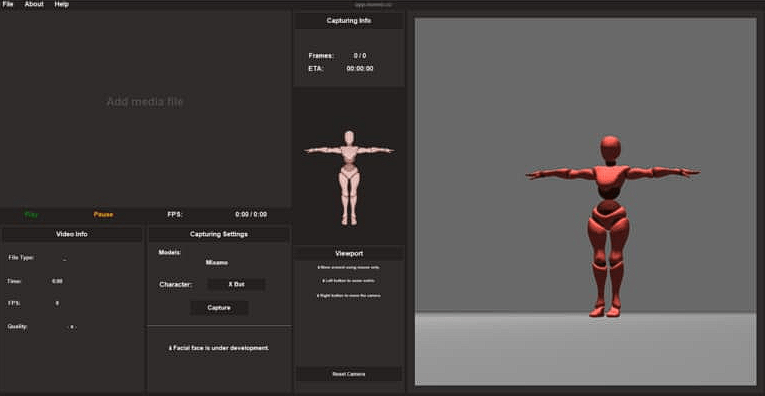The height and width of the screenshot is (396, 765).
Task: Click the Reset Camera button
Action: (348, 374)
